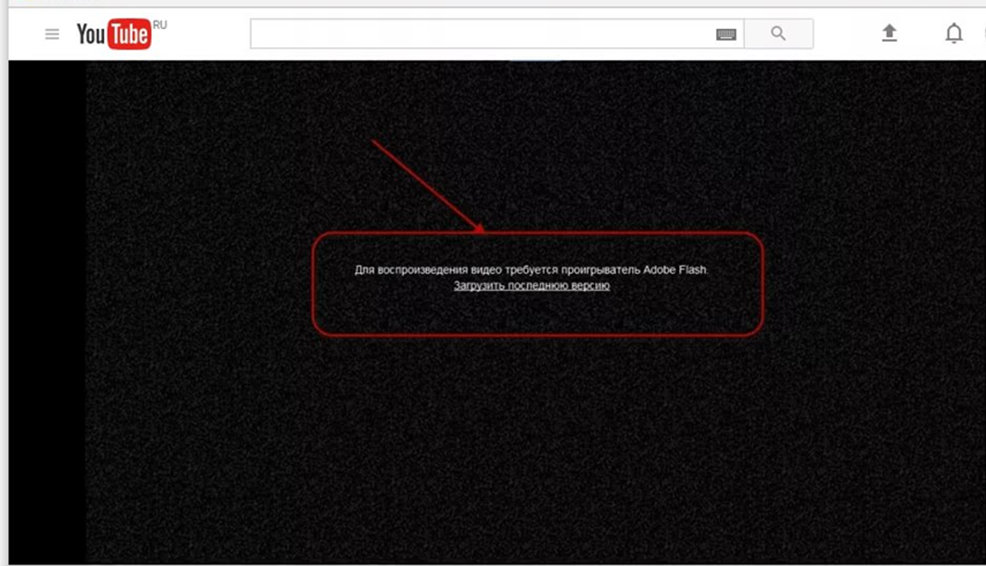Click the magnifier search button
986x566 pixels.
click(x=778, y=33)
